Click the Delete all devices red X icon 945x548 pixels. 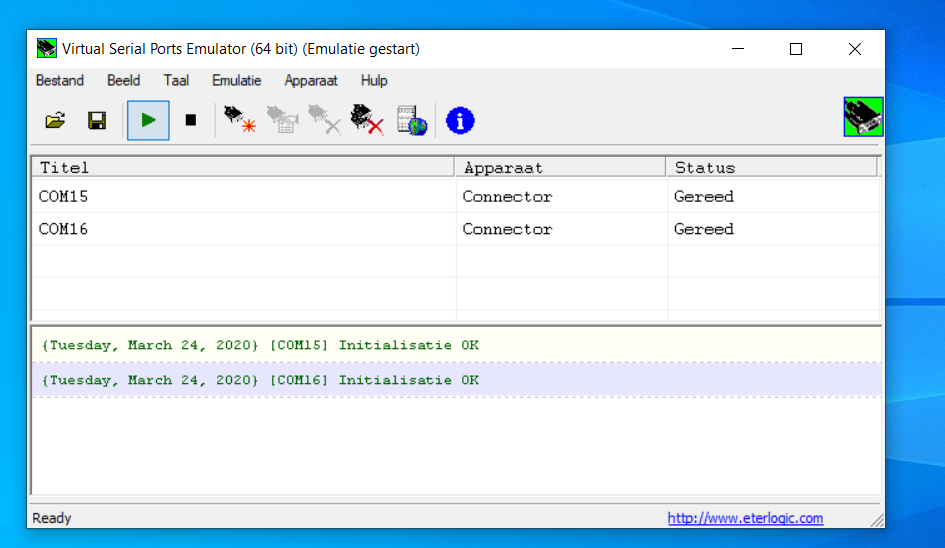(367, 121)
